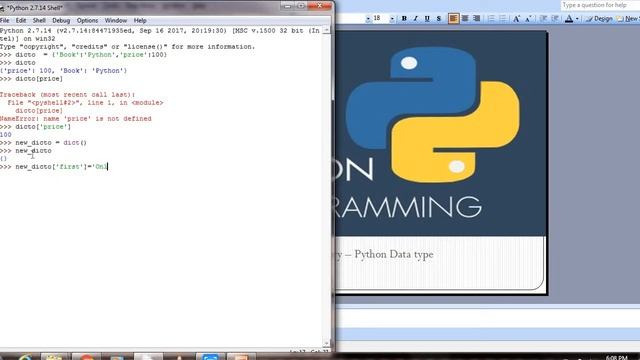The height and width of the screenshot is (360, 640).
Task: Toggle Bold formatting in PowerPoint toolbar
Action: point(404,18)
